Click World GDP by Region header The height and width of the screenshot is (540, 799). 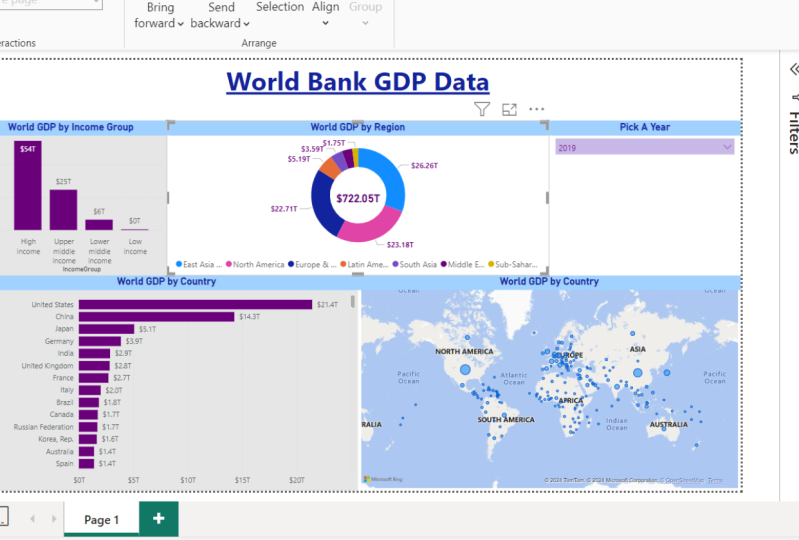tap(358, 127)
